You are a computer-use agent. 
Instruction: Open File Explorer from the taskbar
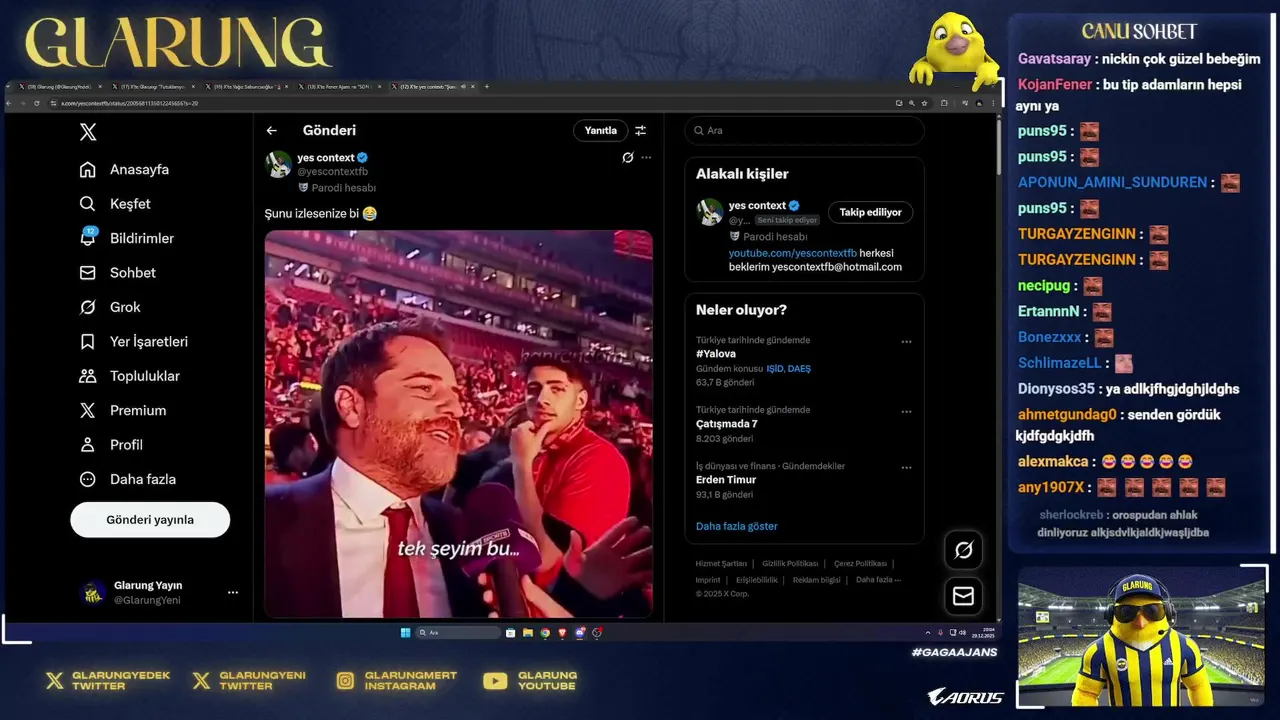tap(528, 633)
